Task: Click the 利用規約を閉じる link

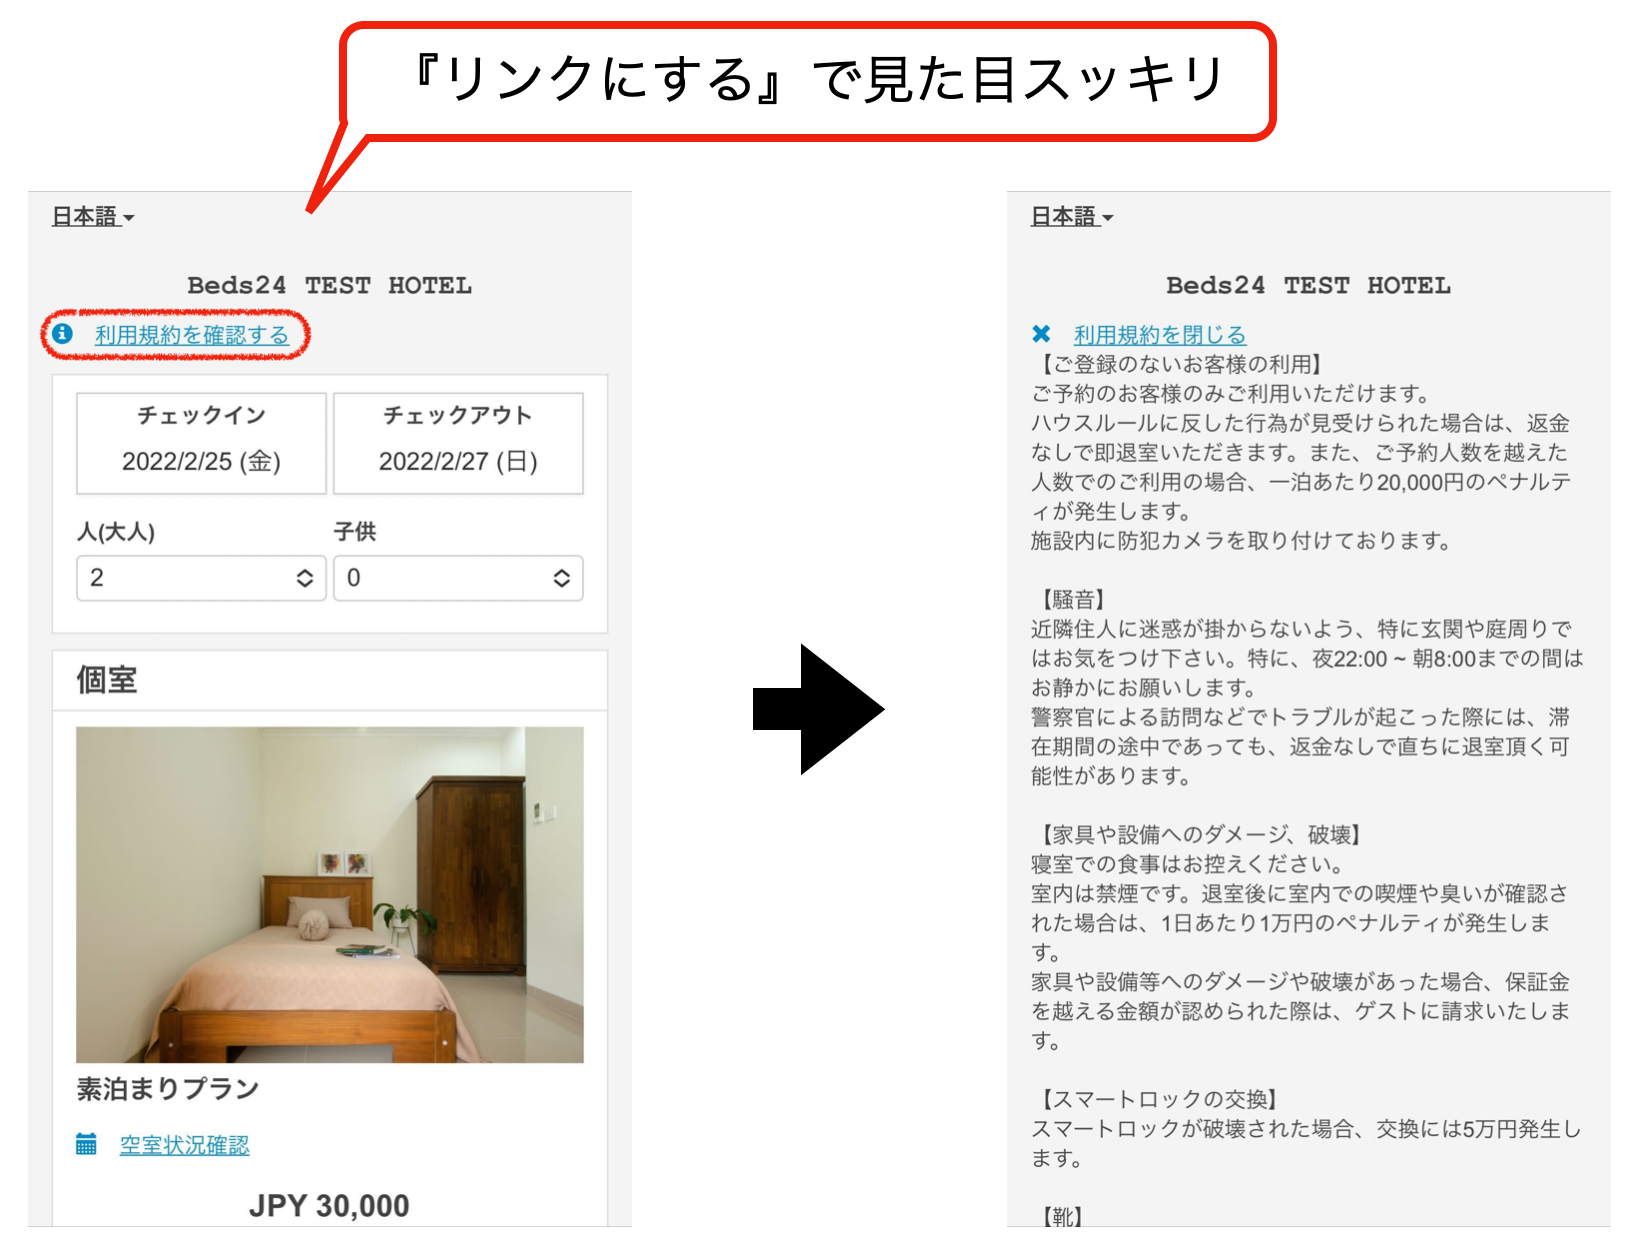Action: coord(1160,335)
